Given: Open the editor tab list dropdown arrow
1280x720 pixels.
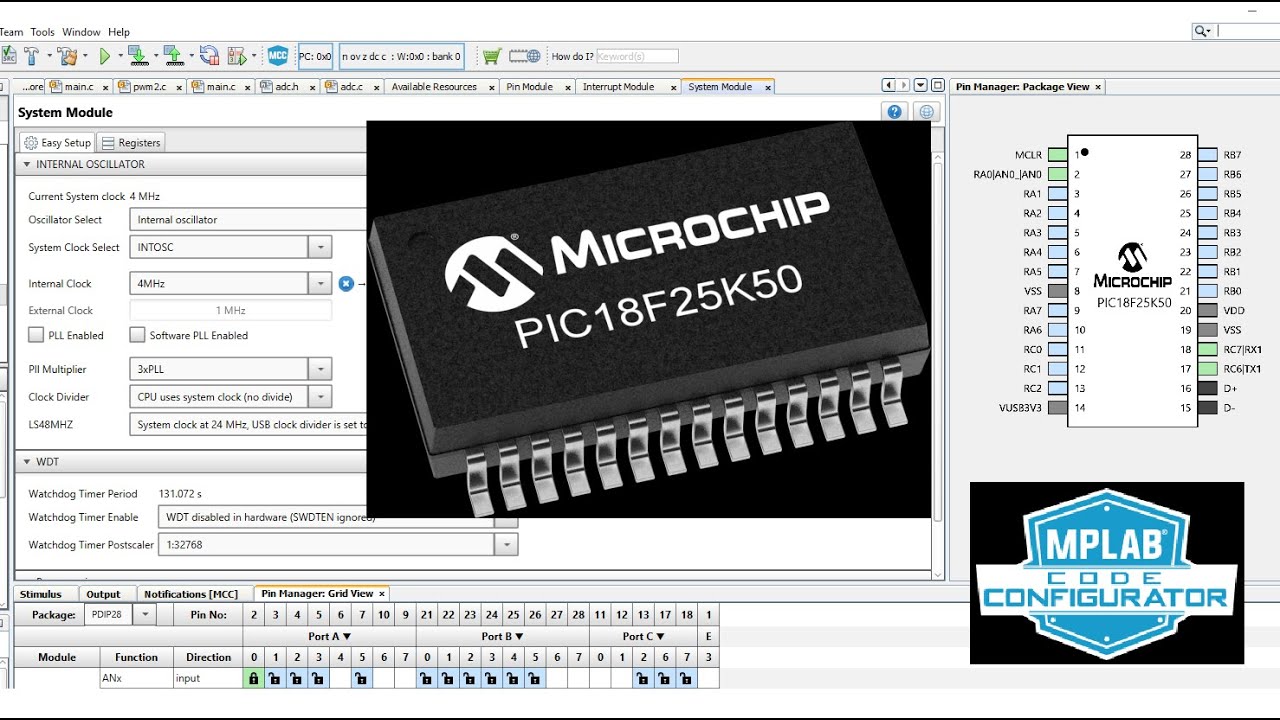Looking at the screenshot, I should click(921, 86).
